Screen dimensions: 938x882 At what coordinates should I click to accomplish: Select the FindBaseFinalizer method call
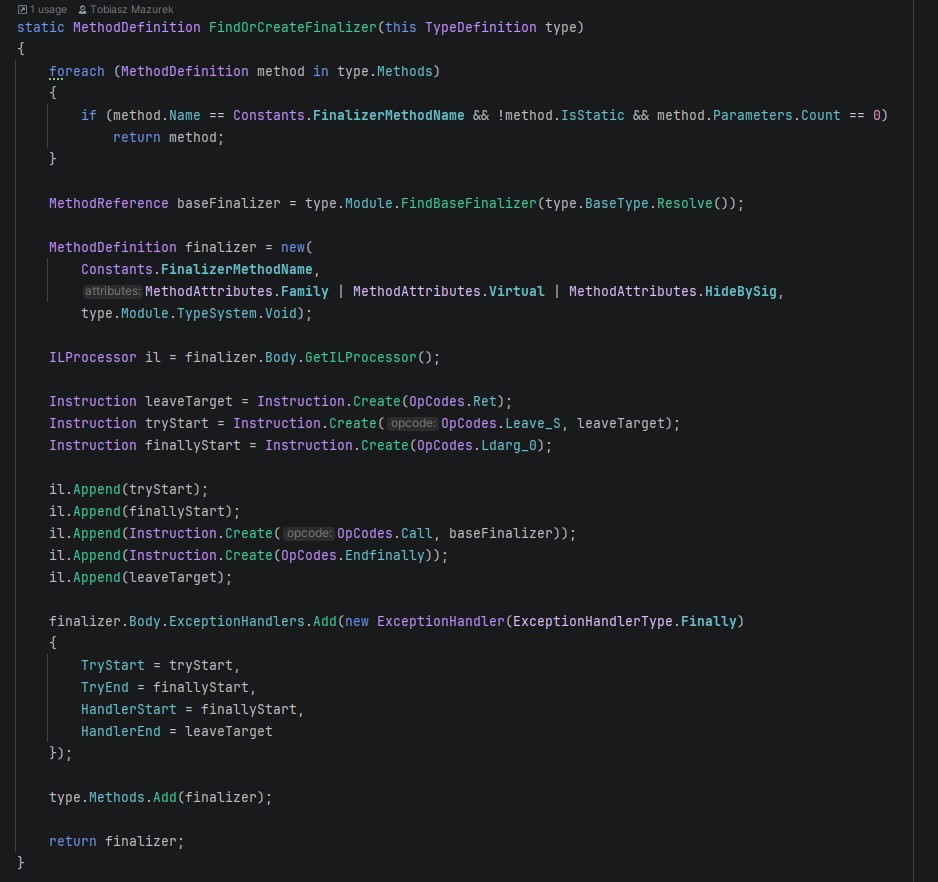[468, 203]
